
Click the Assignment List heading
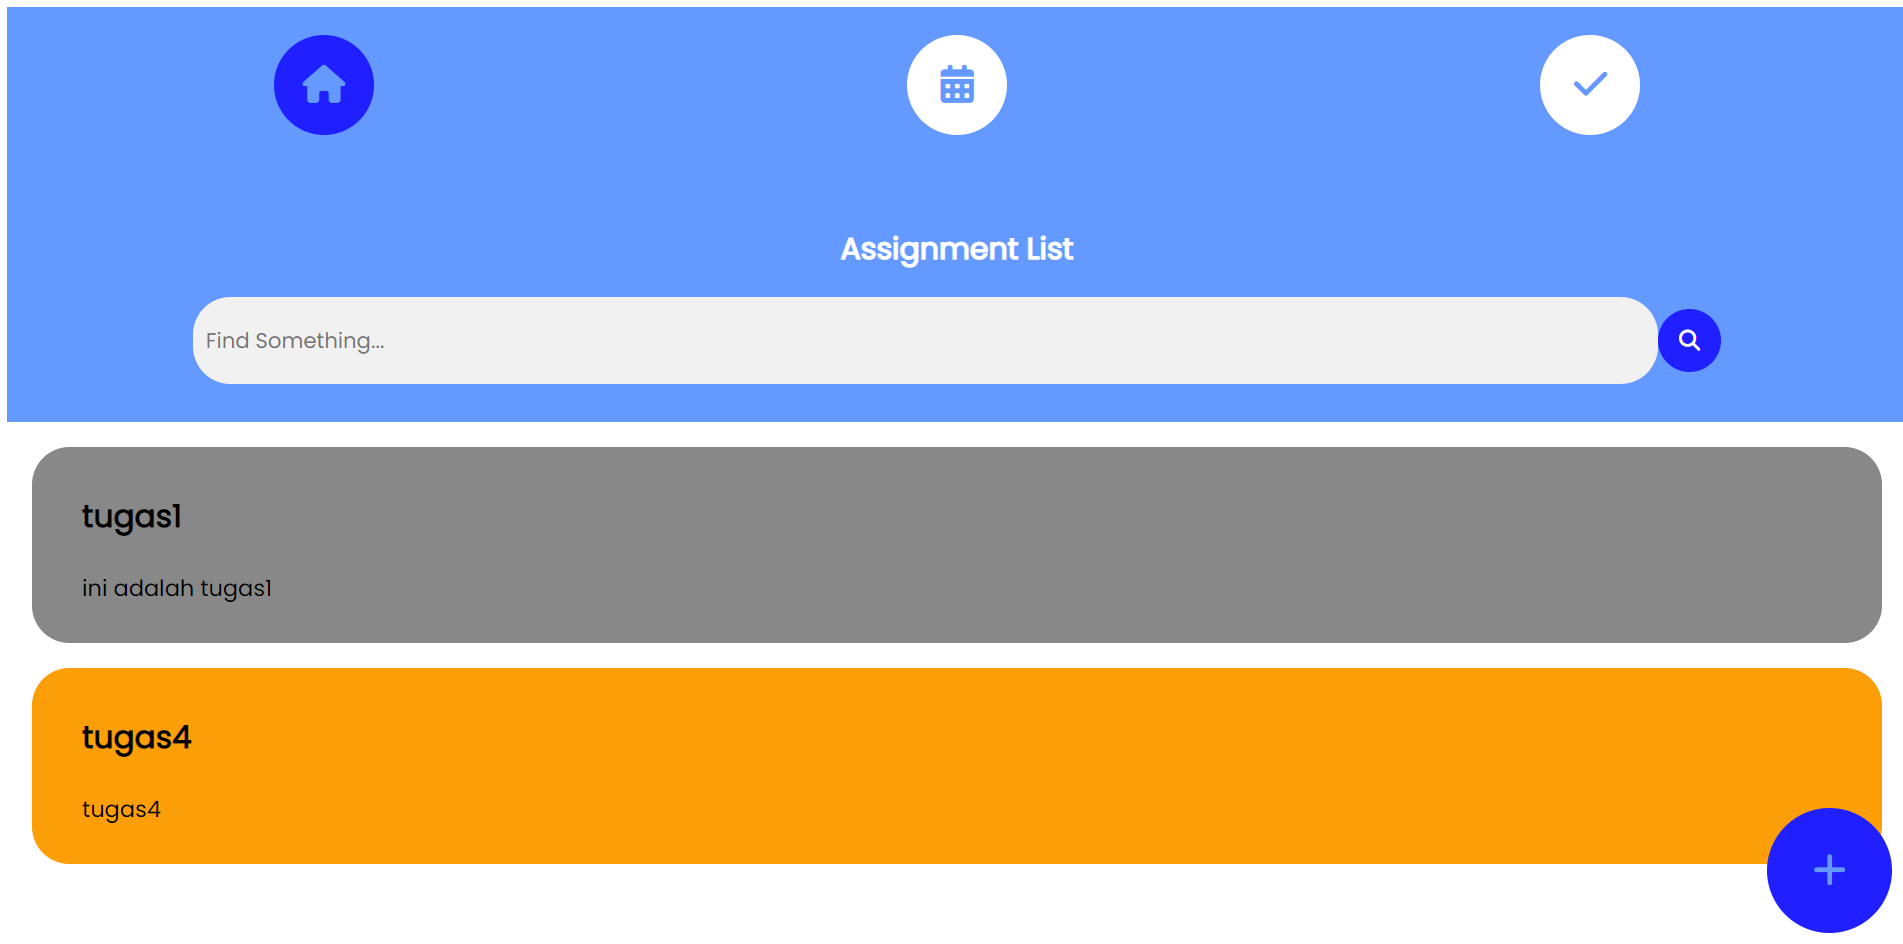(956, 249)
